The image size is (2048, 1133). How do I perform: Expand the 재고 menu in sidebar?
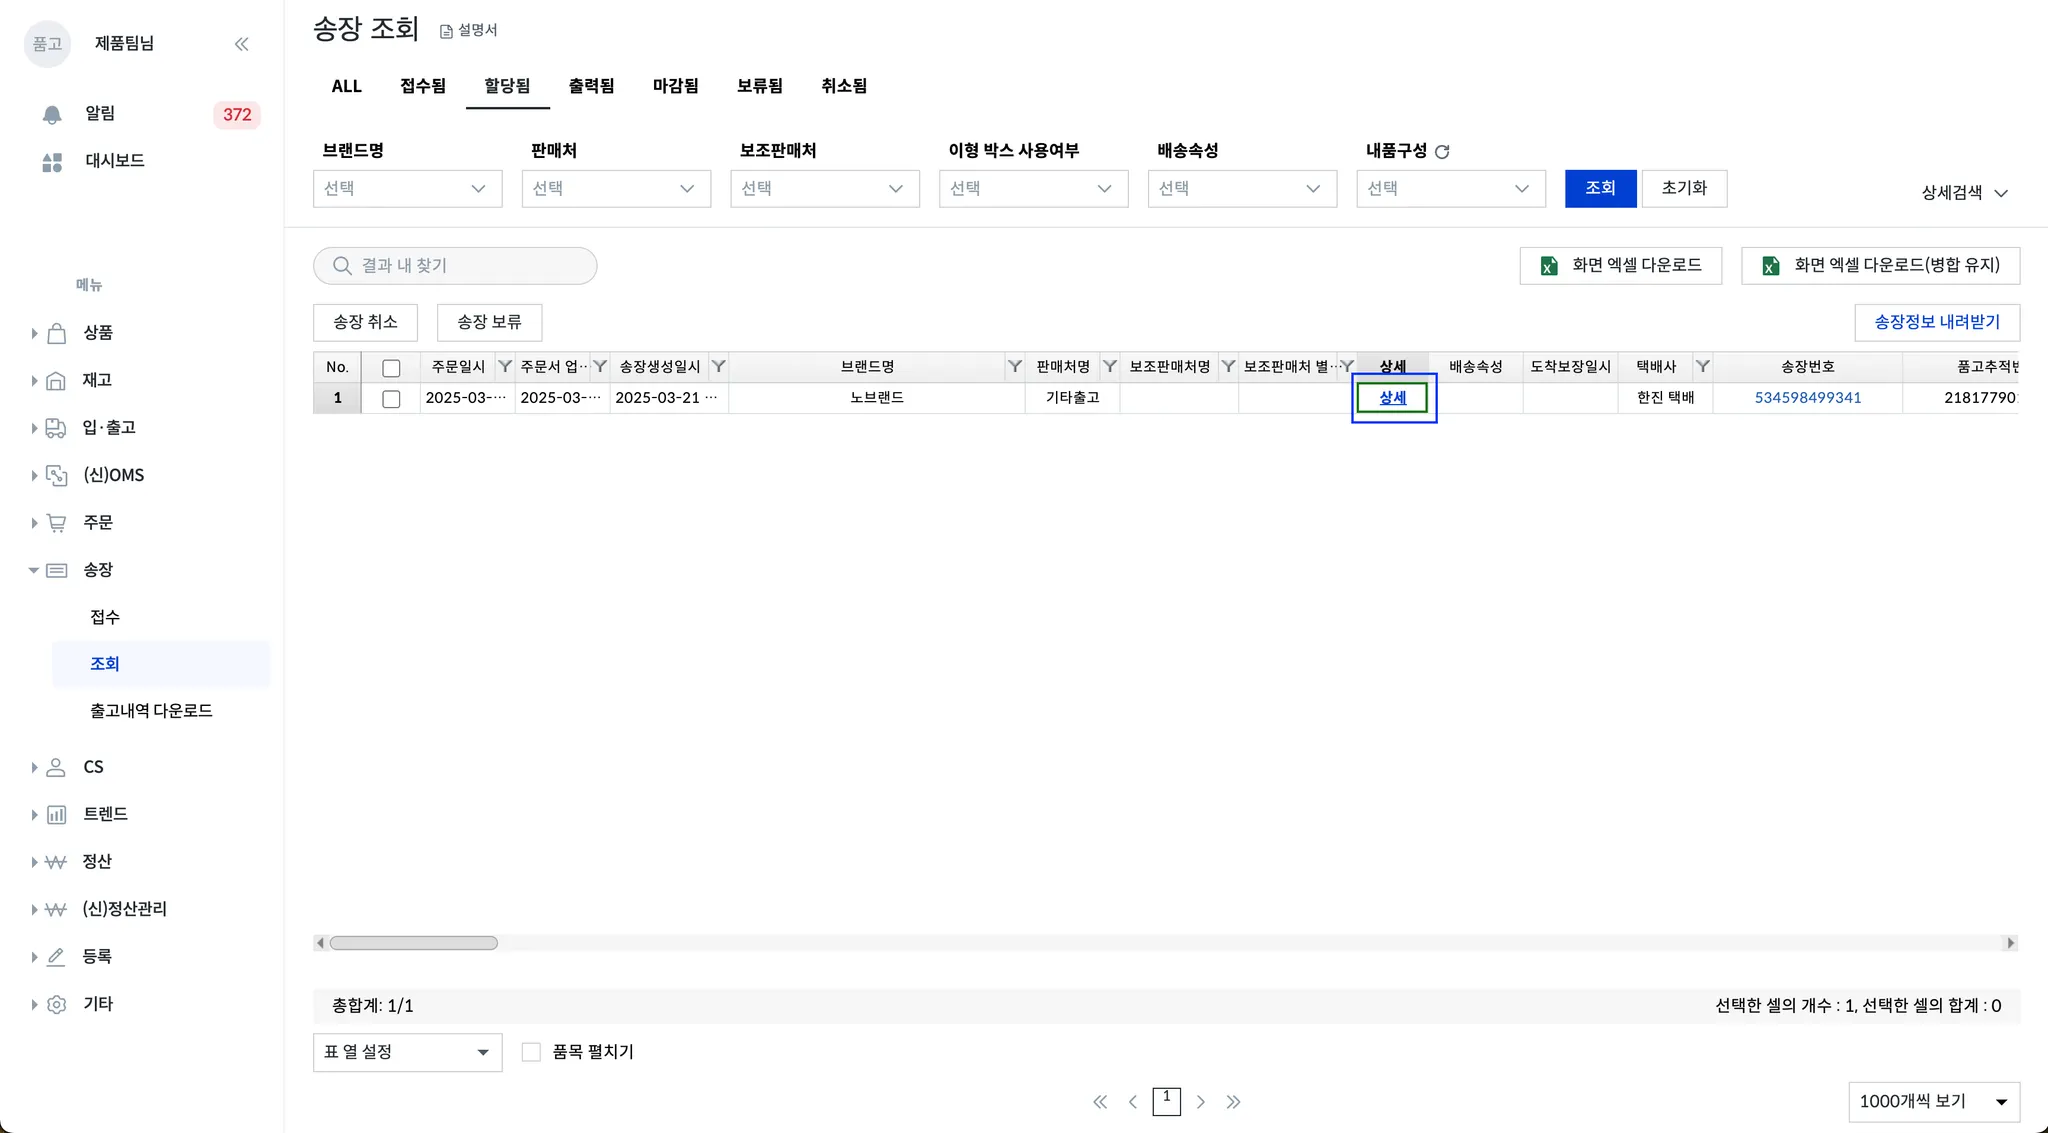96,380
